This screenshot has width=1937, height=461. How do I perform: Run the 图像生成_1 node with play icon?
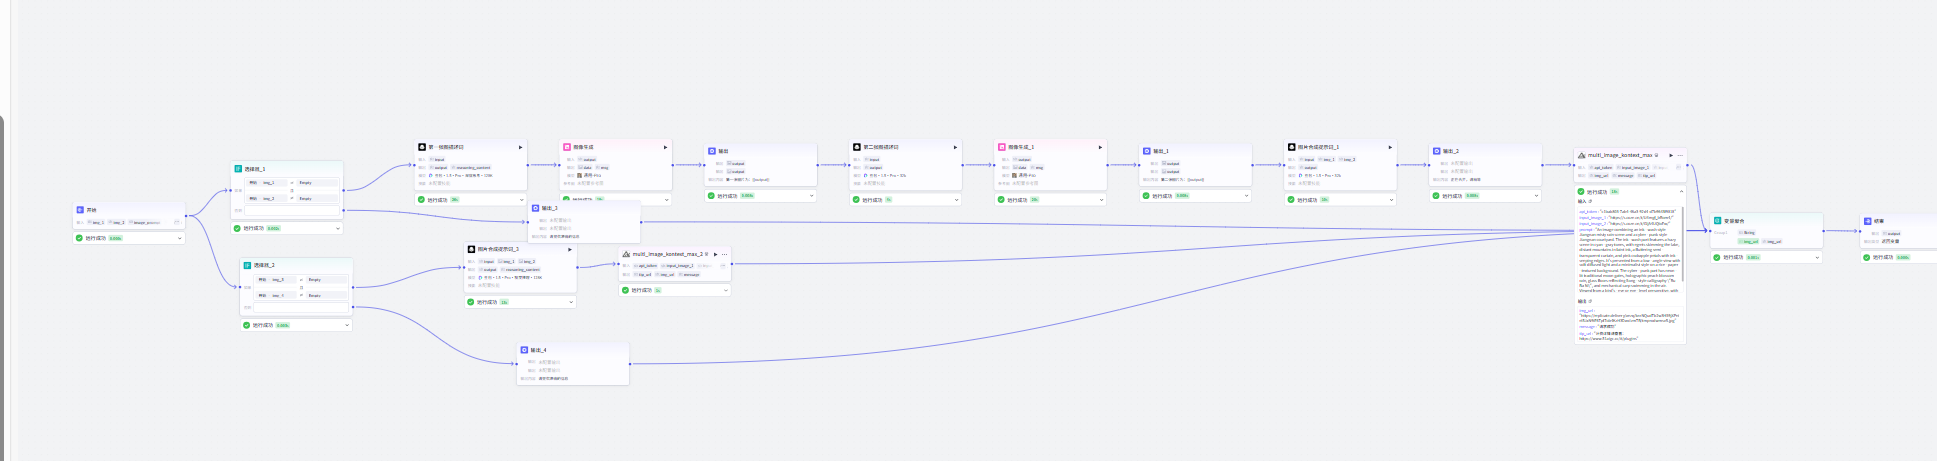coord(1100,147)
